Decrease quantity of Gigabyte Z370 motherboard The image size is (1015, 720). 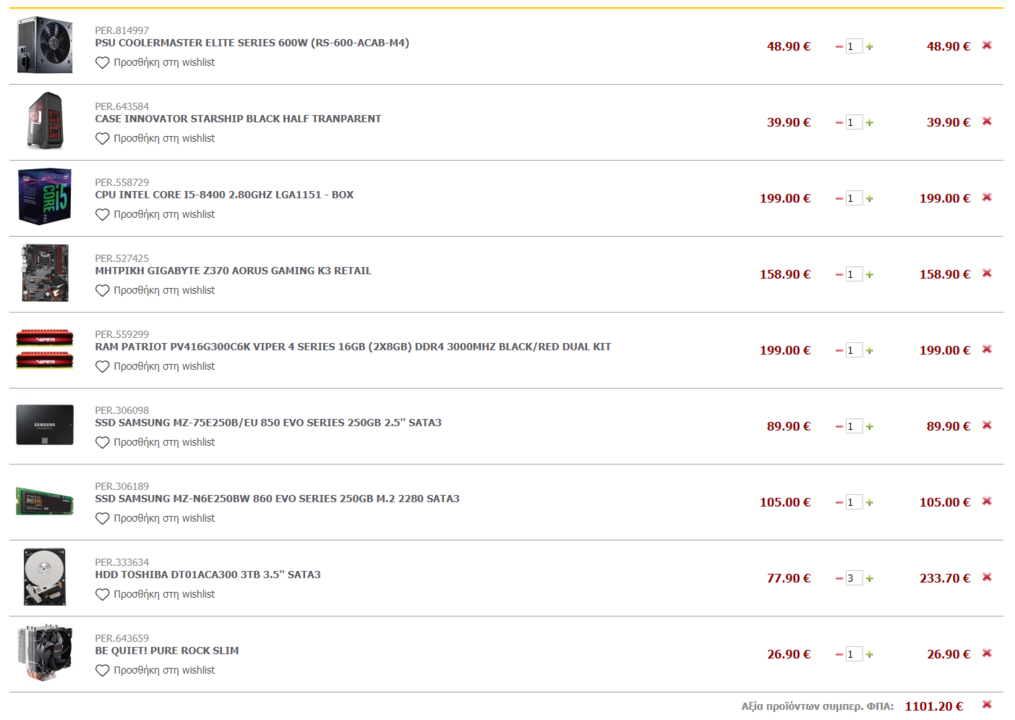point(839,275)
